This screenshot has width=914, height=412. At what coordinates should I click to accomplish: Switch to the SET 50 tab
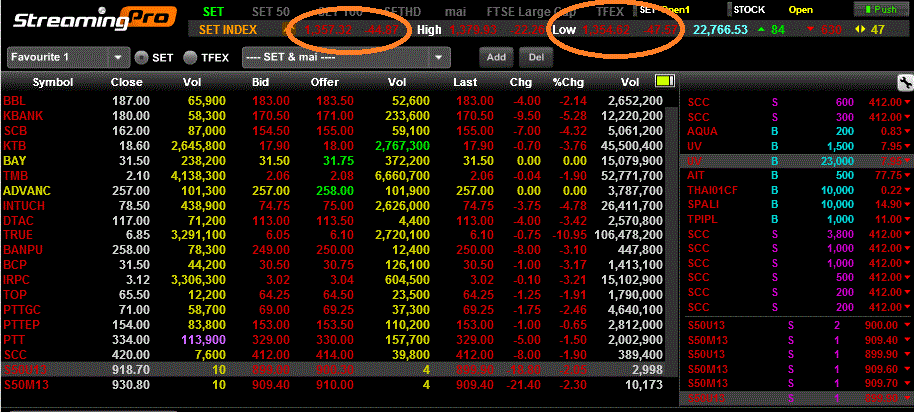(x=270, y=11)
